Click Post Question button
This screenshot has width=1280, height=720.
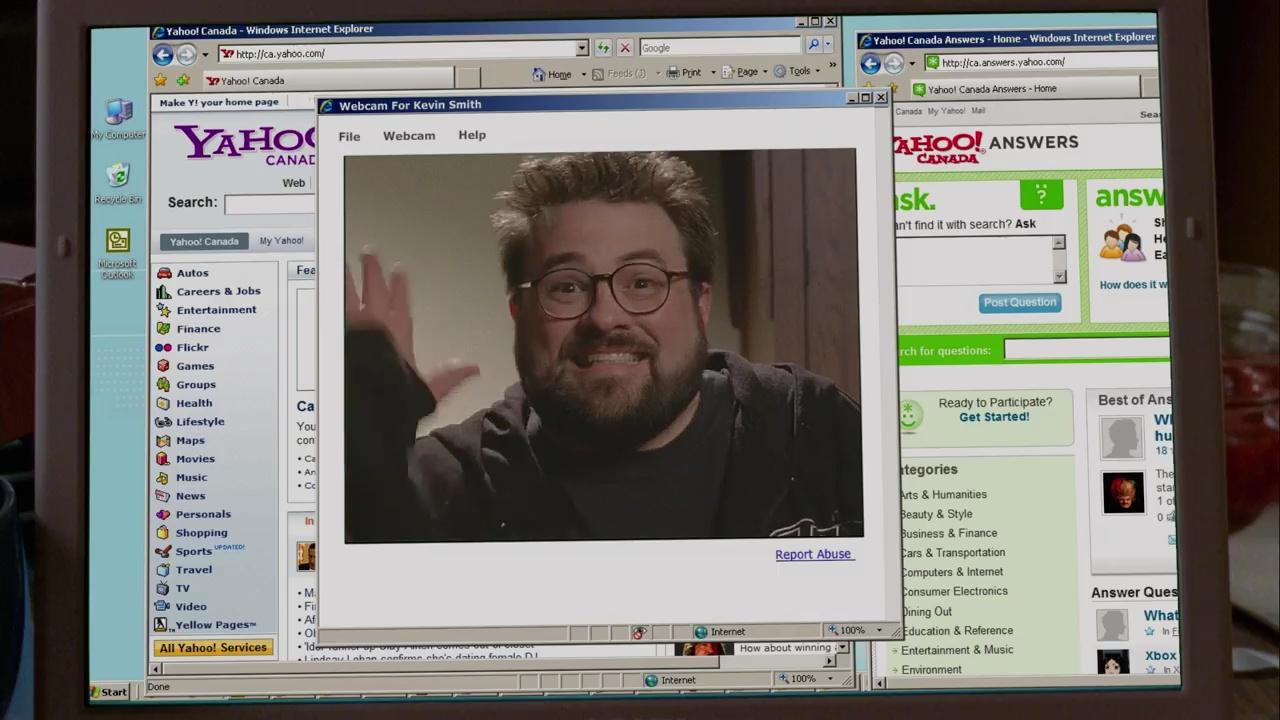(1020, 302)
